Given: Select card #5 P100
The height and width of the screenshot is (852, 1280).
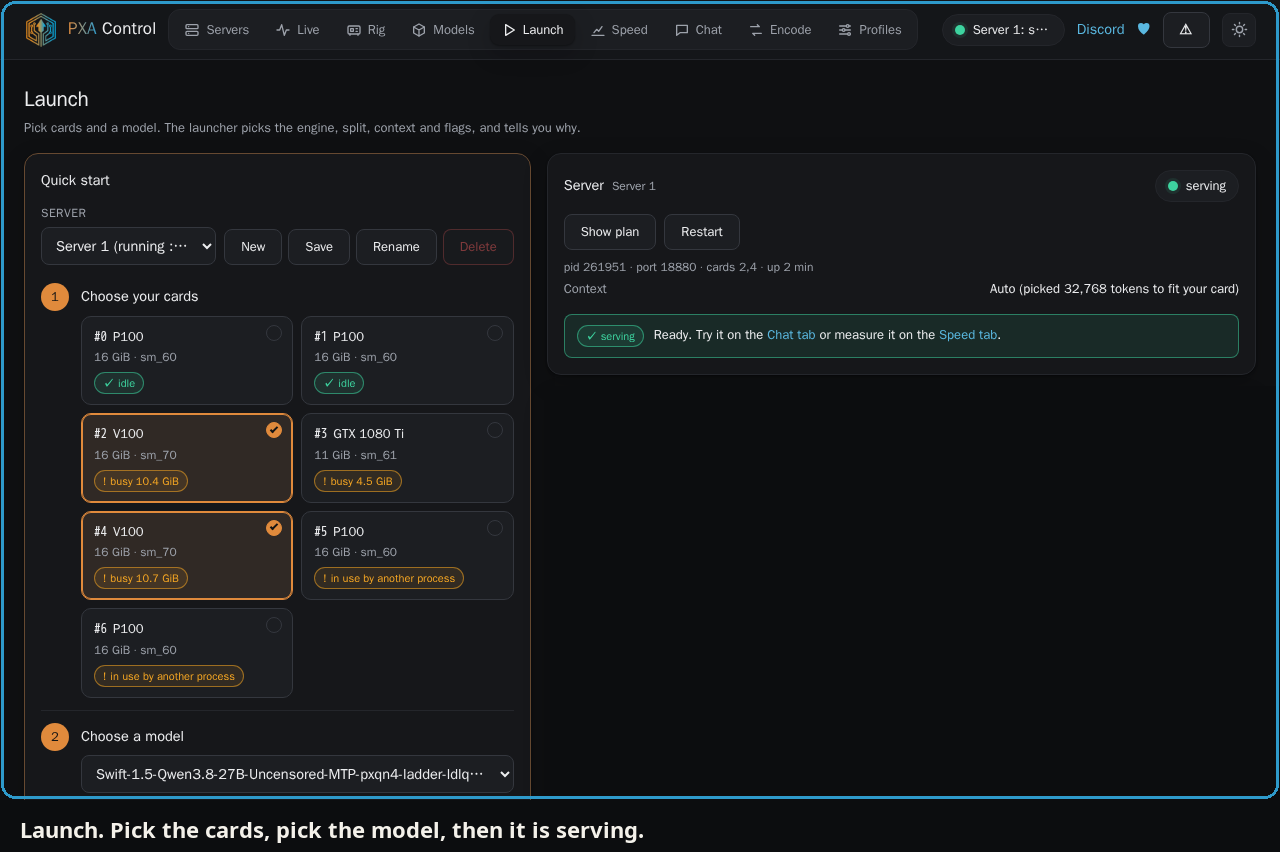Looking at the screenshot, I should (x=407, y=555).
